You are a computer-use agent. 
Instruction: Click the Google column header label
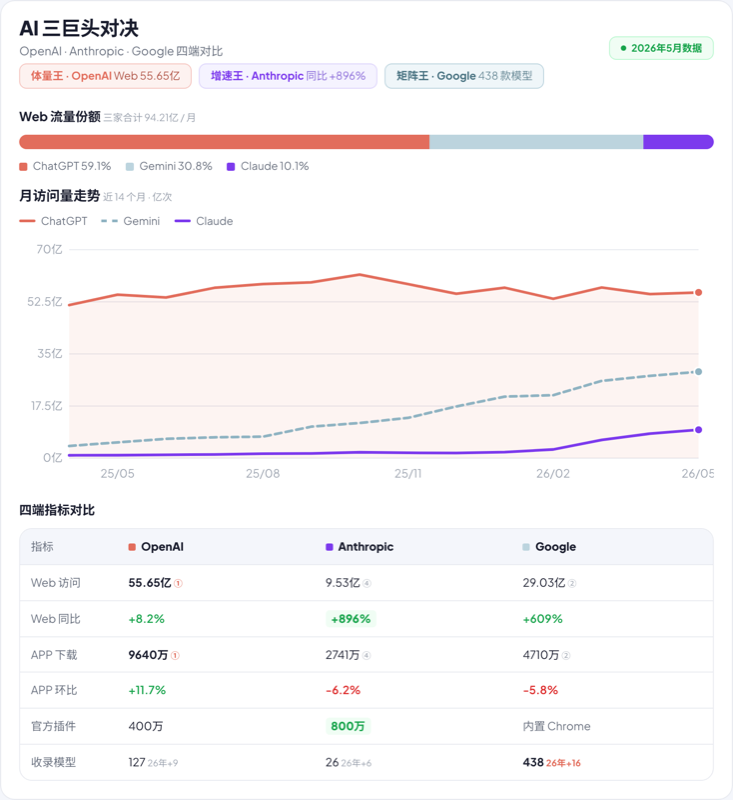click(555, 547)
